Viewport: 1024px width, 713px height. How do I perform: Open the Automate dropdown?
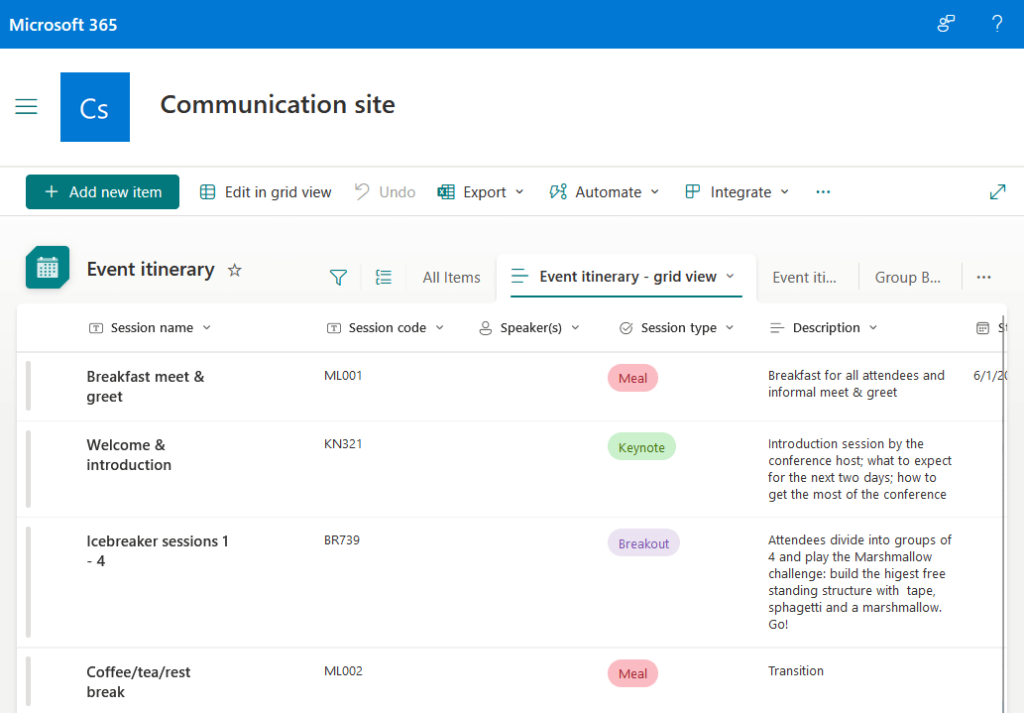point(604,192)
